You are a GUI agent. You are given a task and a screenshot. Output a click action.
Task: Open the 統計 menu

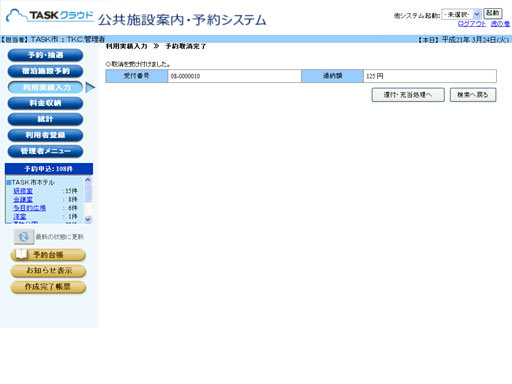[45, 119]
